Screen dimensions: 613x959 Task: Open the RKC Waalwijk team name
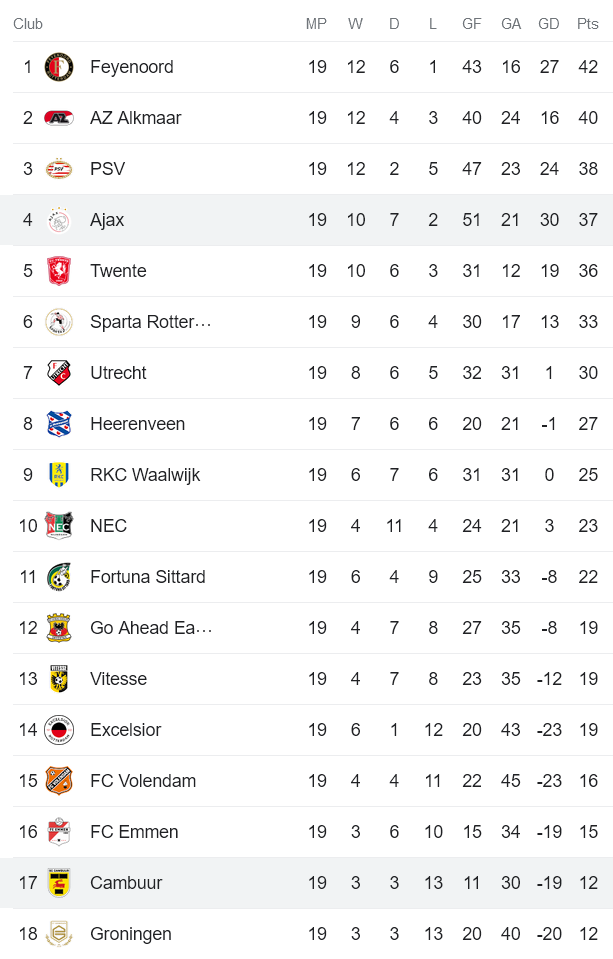click(145, 475)
